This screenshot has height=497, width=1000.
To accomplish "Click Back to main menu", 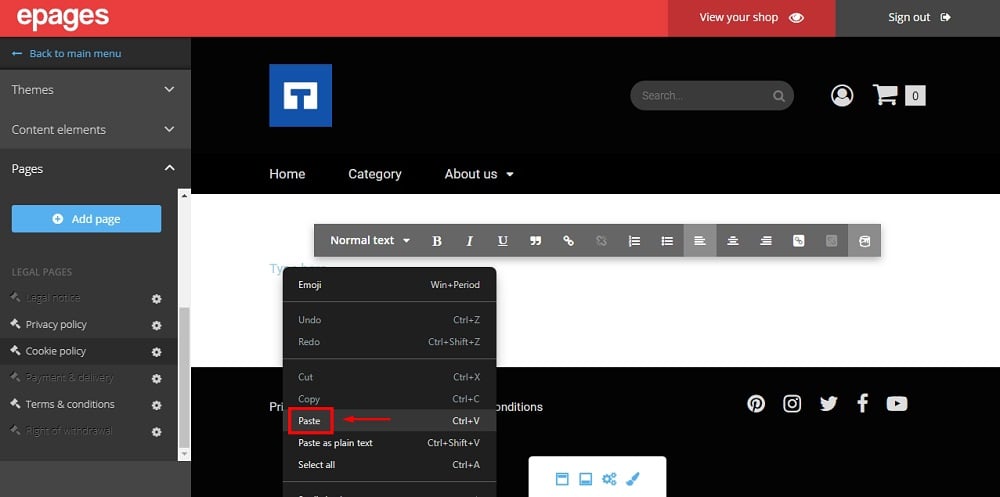I will point(66,54).
